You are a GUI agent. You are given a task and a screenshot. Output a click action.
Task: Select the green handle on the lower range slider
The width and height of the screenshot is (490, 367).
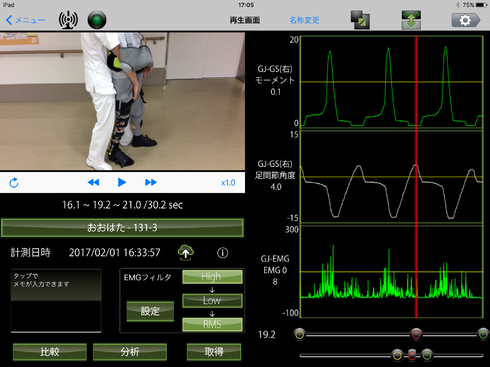427,355
